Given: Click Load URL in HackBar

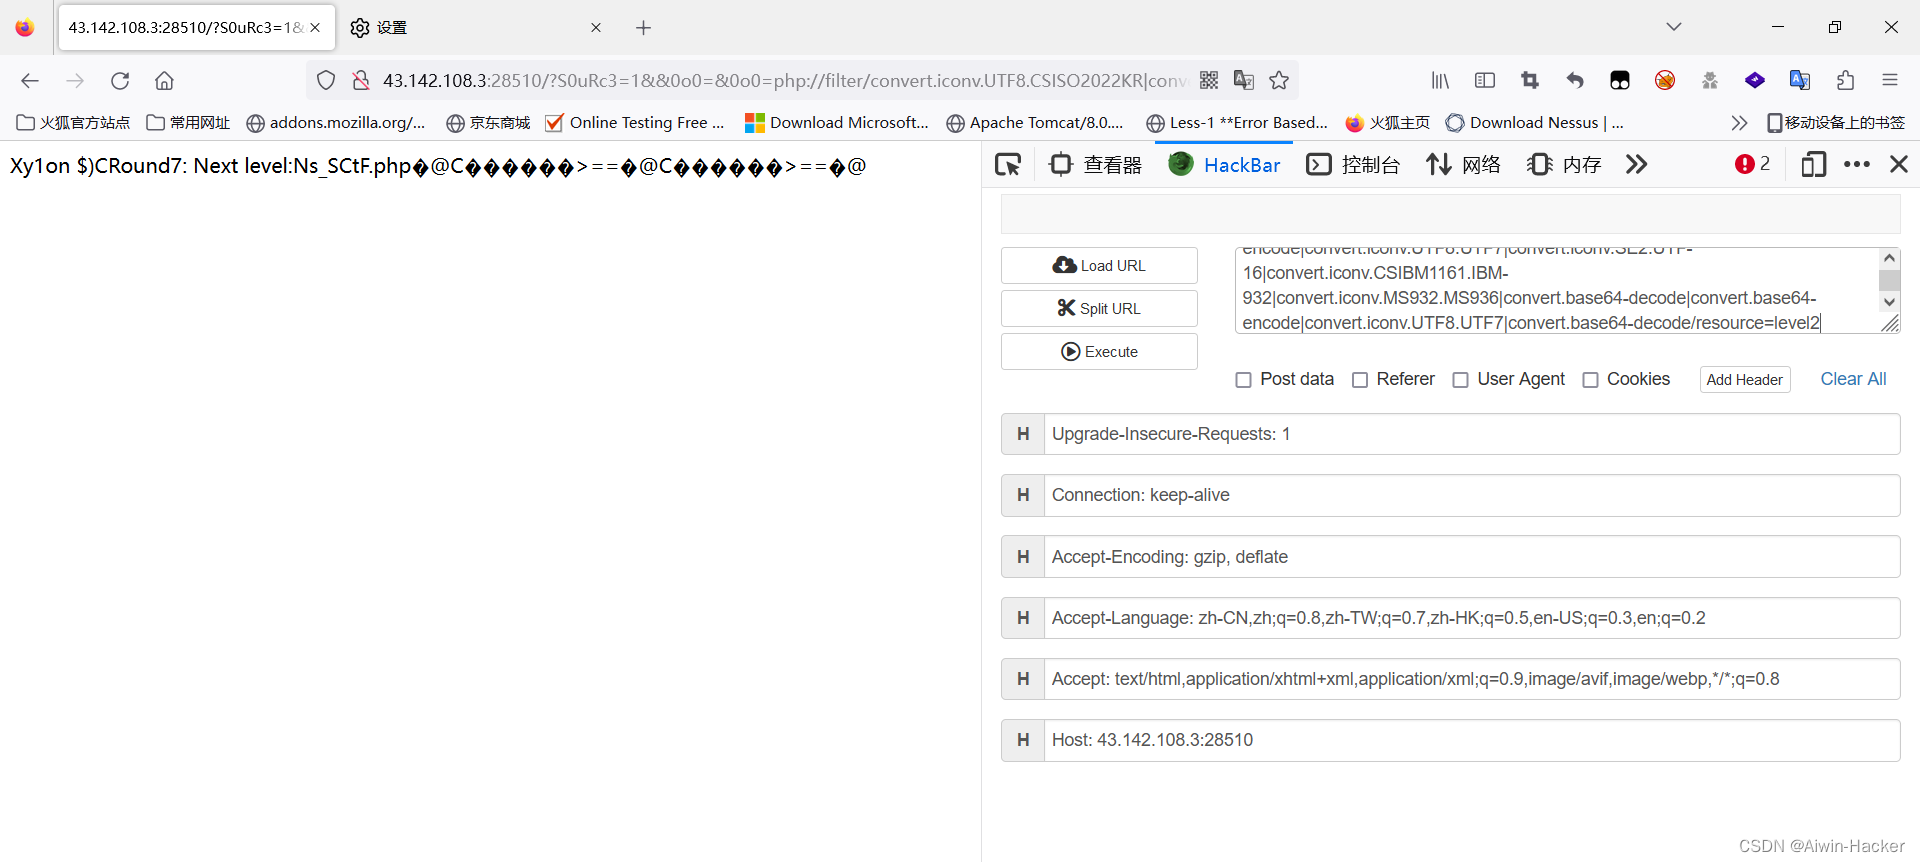Looking at the screenshot, I should [1099, 266].
